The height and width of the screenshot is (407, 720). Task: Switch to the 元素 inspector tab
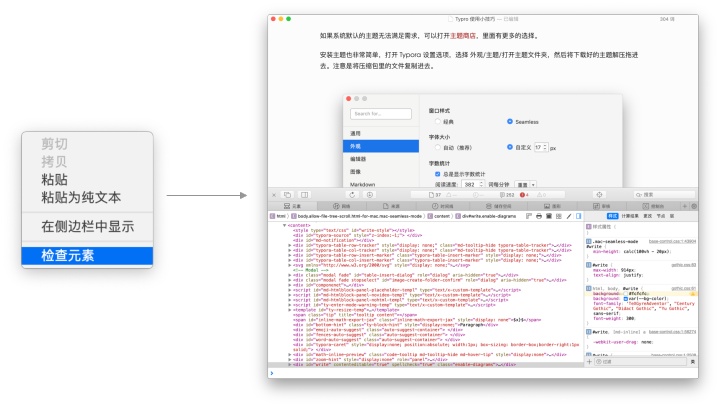coord(292,206)
